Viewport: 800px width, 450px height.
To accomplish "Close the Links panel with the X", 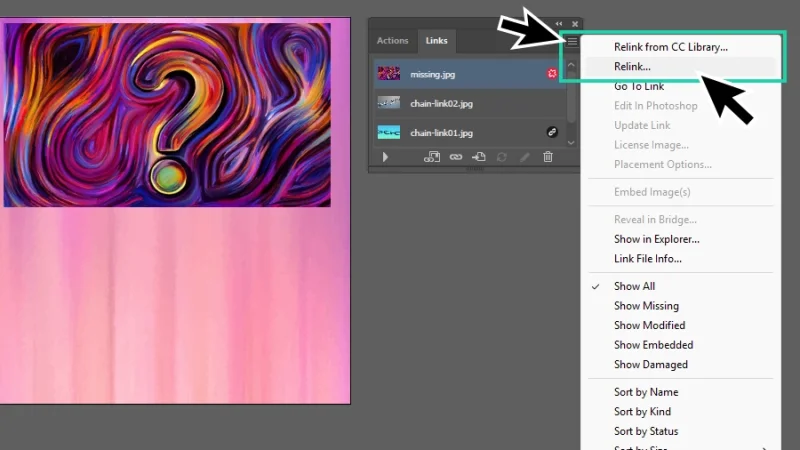I will click(x=575, y=24).
